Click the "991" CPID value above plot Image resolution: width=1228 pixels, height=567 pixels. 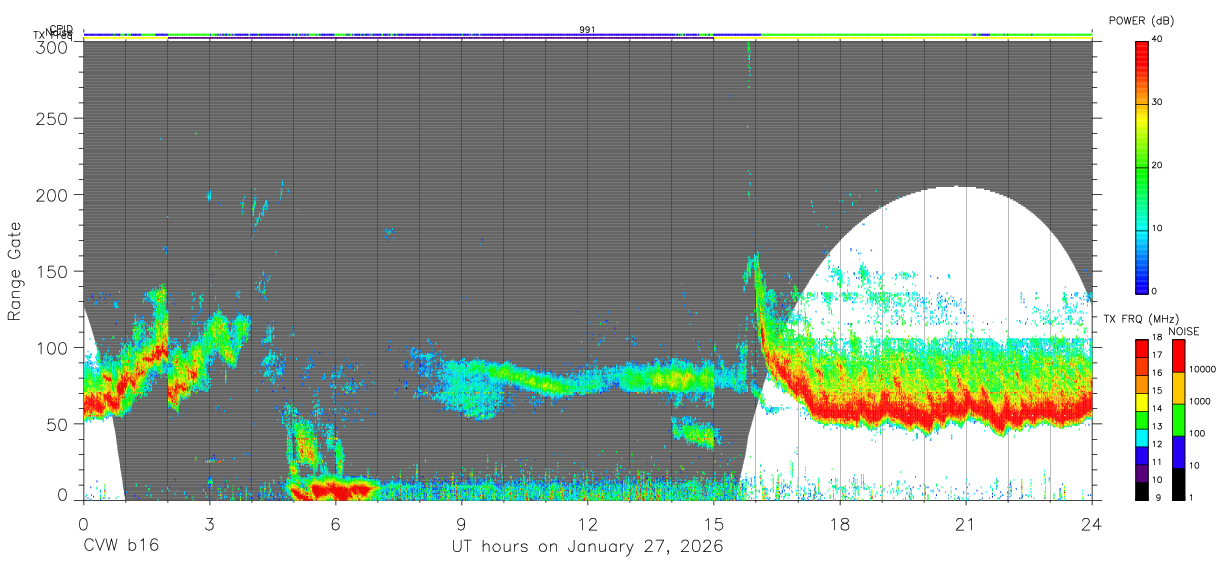coord(588,30)
